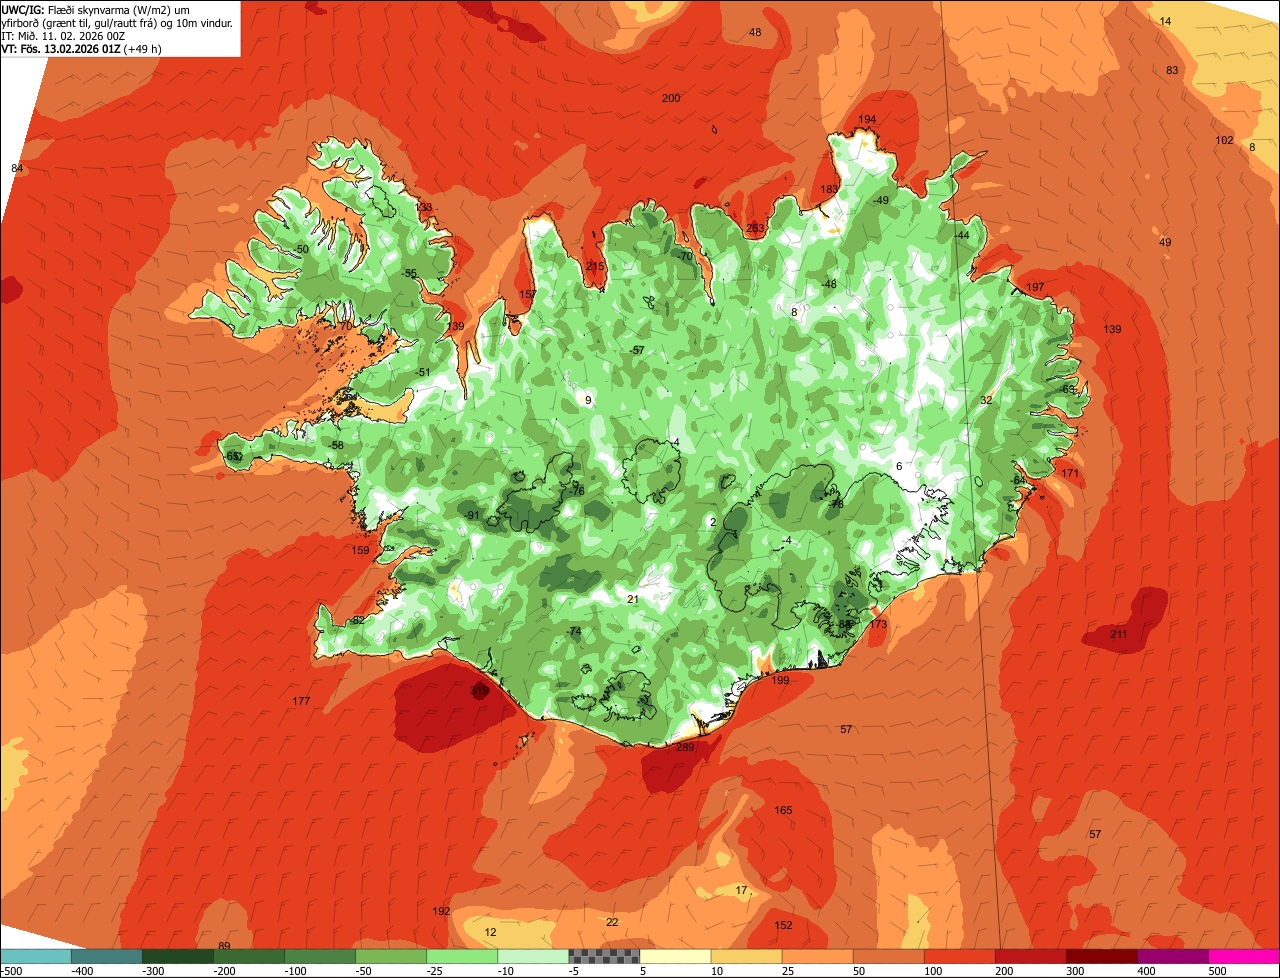Click the 'VT: Fös. 13.02.2026 01Z (+49 h)' line

[83, 48]
